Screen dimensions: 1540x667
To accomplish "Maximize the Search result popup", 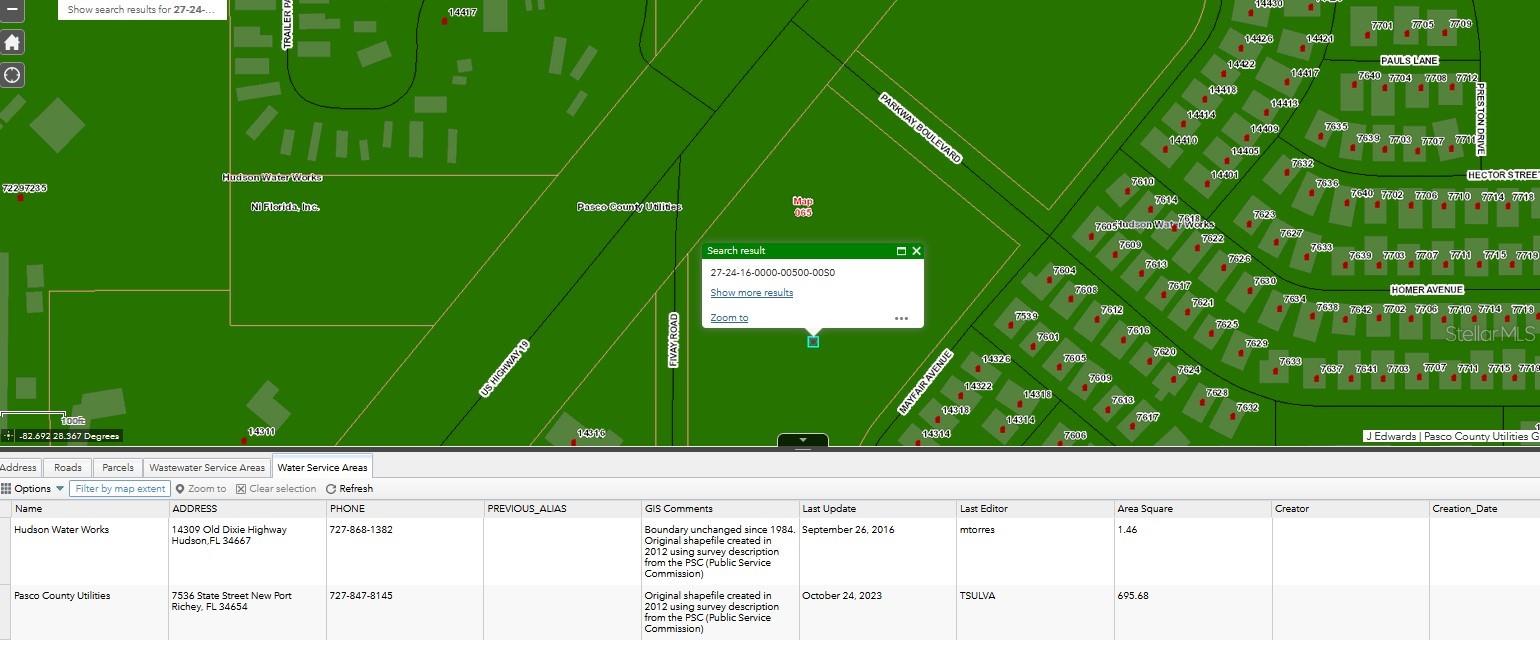I will 901,251.
